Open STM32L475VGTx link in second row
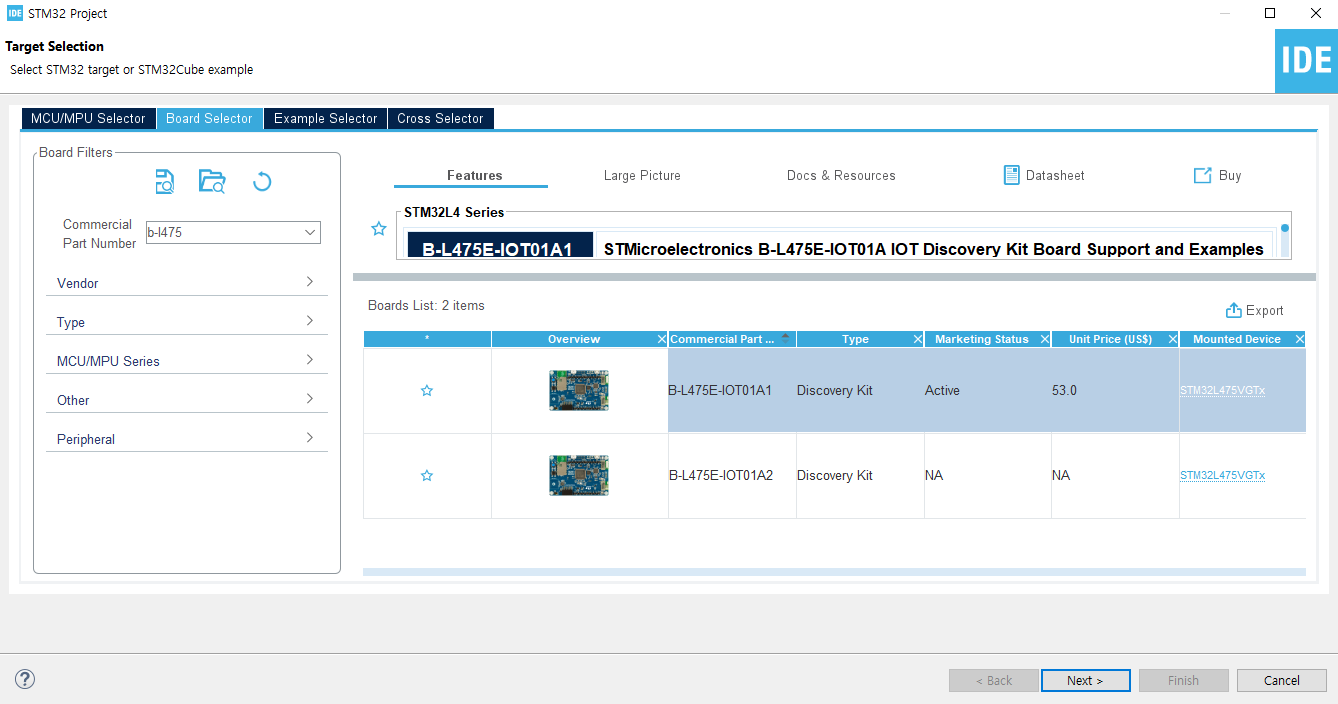 (x=1222, y=476)
